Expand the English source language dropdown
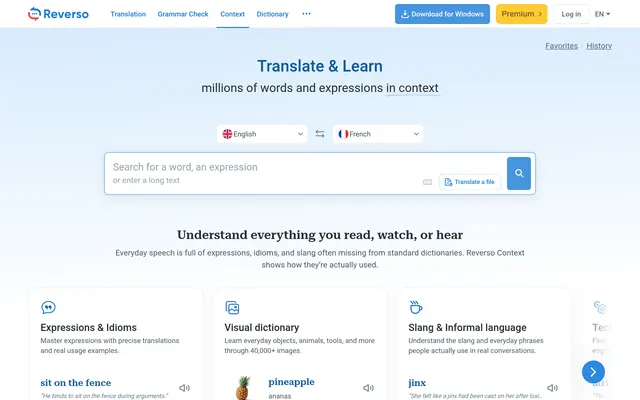The height and width of the screenshot is (400, 640). pos(262,134)
